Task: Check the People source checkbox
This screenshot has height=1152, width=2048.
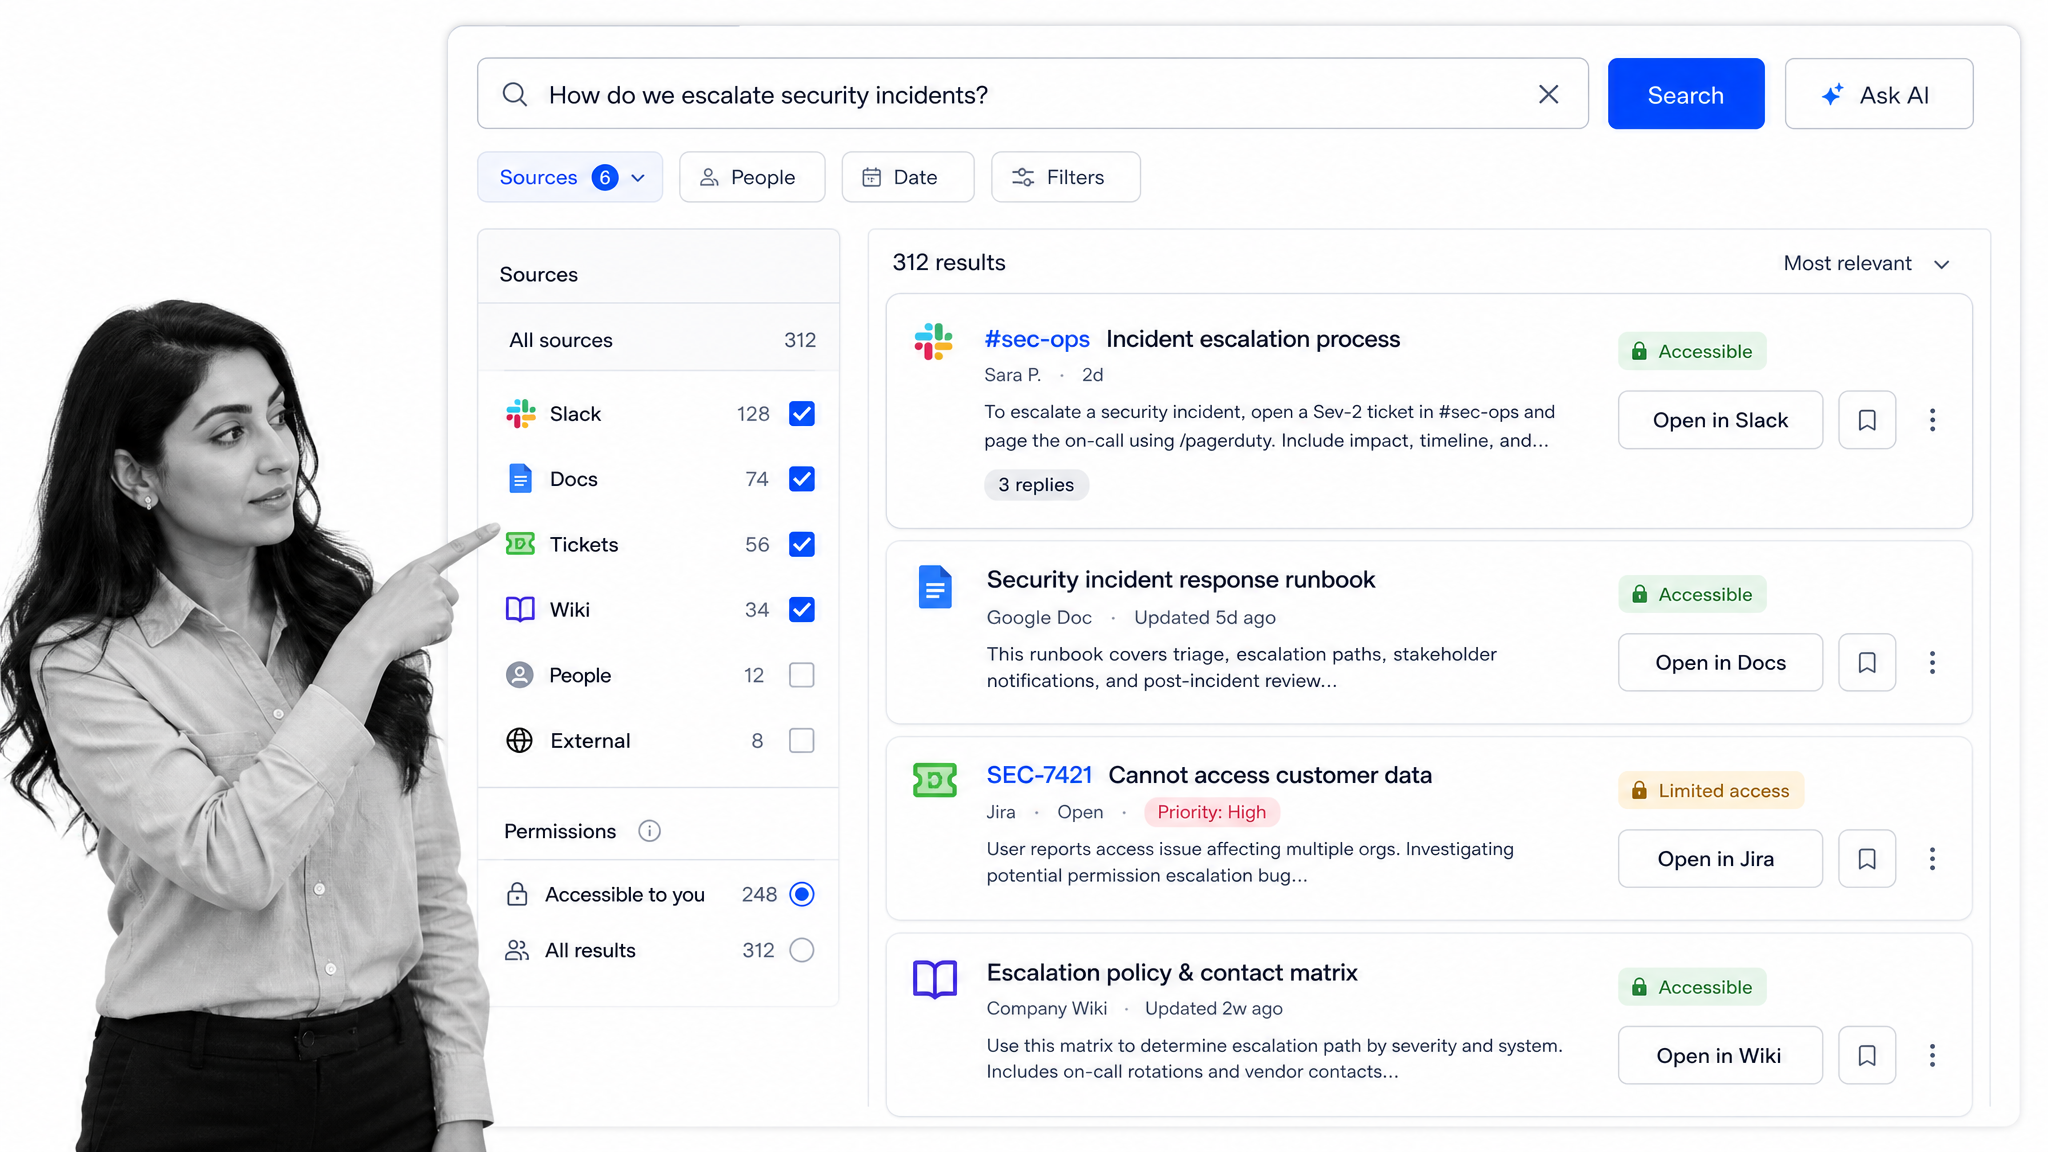Action: [x=802, y=675]
